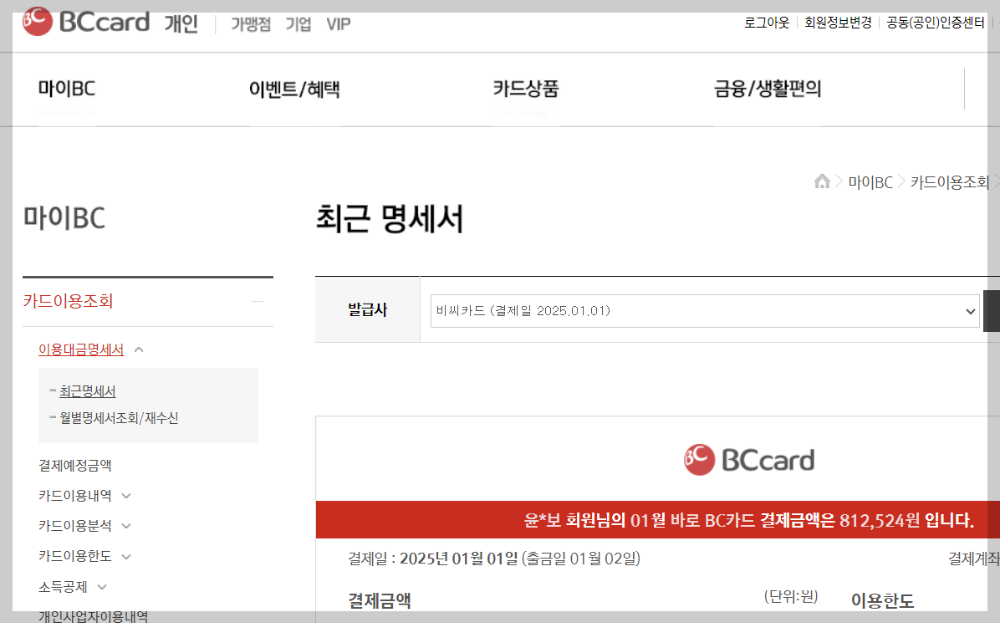Click the 이용한도 section heading
This screenshot has width=1000, height=623.
[x=883, y=601]
